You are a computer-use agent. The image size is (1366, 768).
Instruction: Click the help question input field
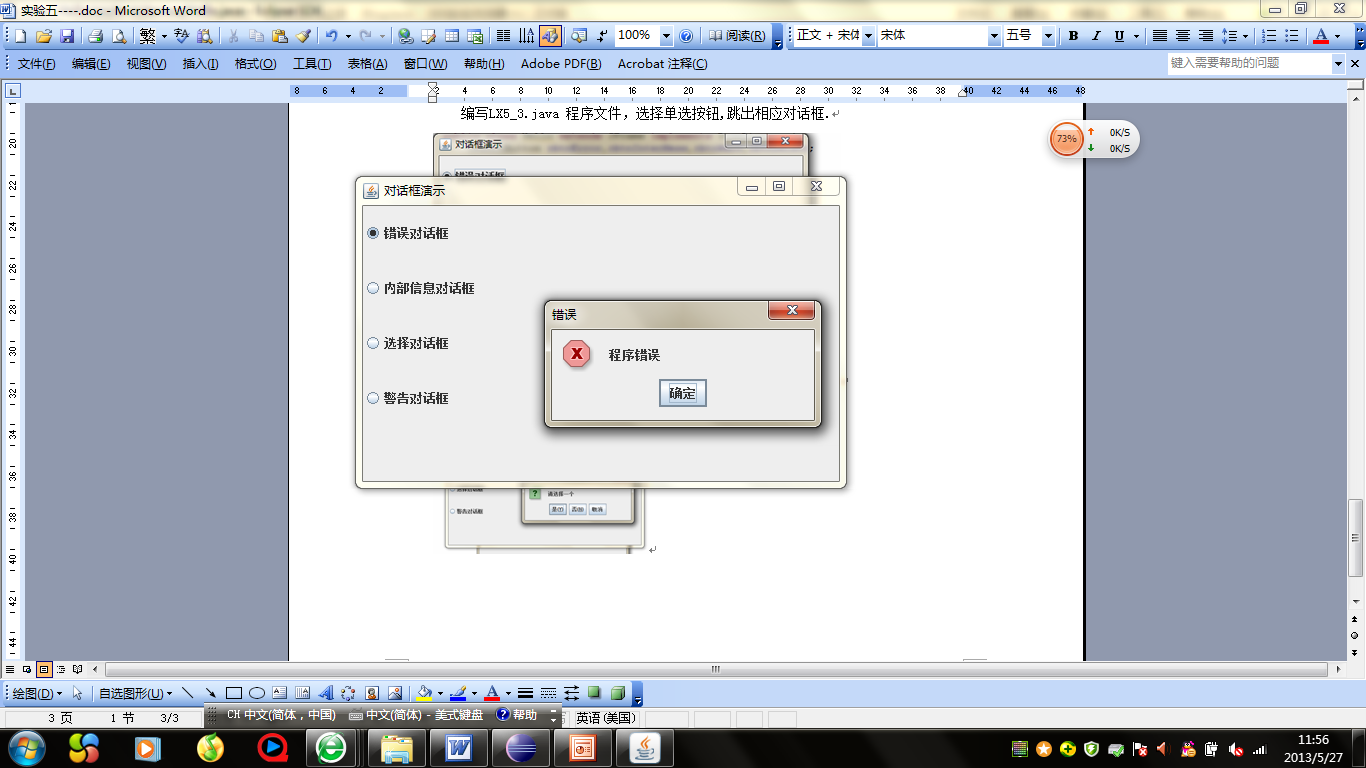(1249, 63)
